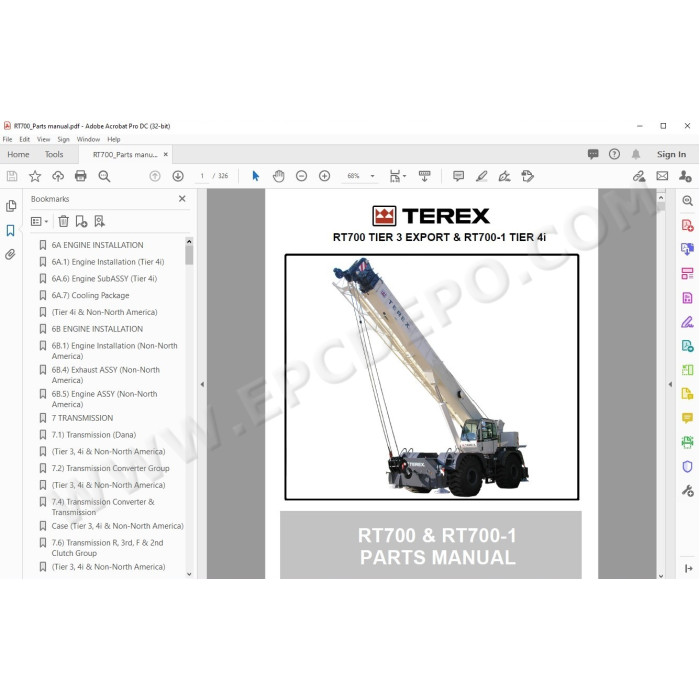
Task: Close the Bookmarks panel
Action: [x=182, y=199]
